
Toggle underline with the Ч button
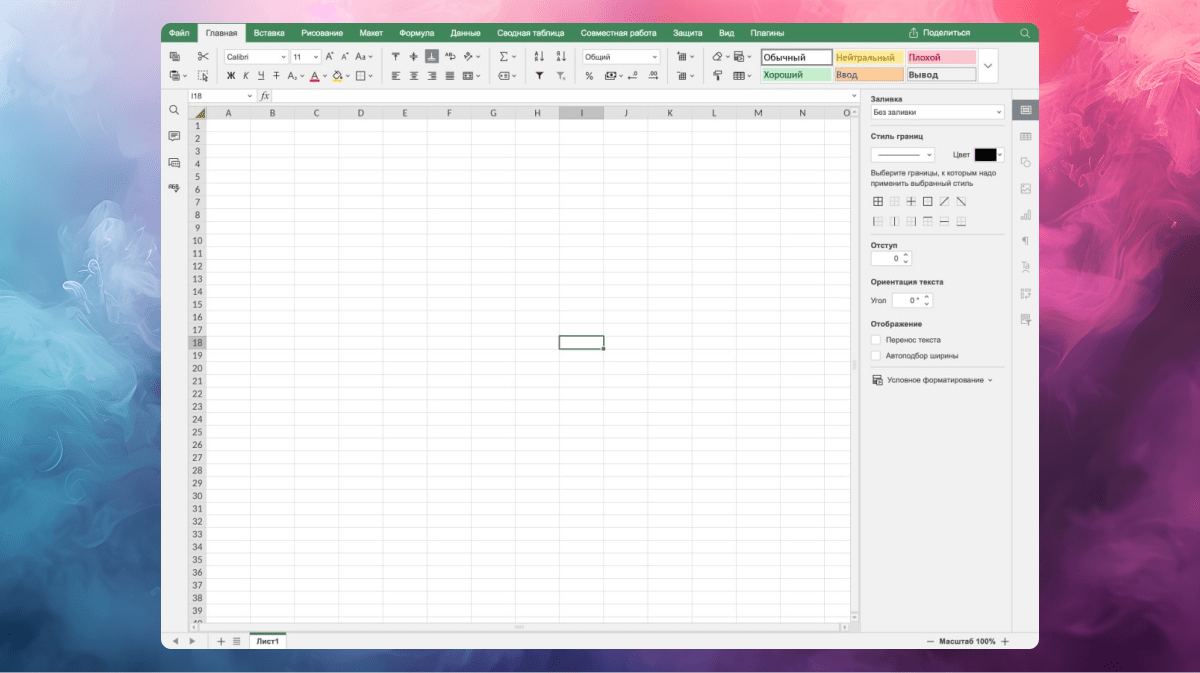[x=261, y=75]
